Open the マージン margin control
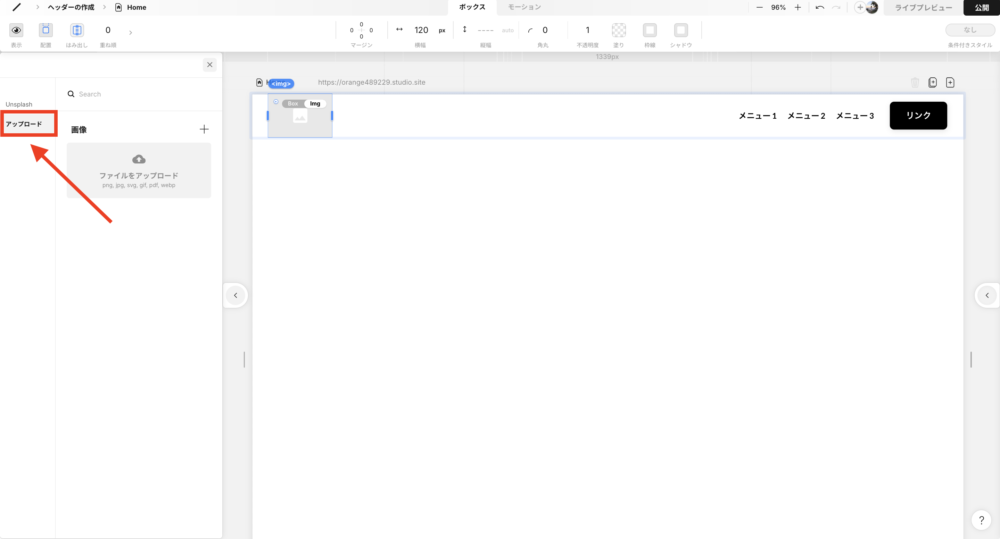The width and height of the screenshot is (1000, 539). 361,30
